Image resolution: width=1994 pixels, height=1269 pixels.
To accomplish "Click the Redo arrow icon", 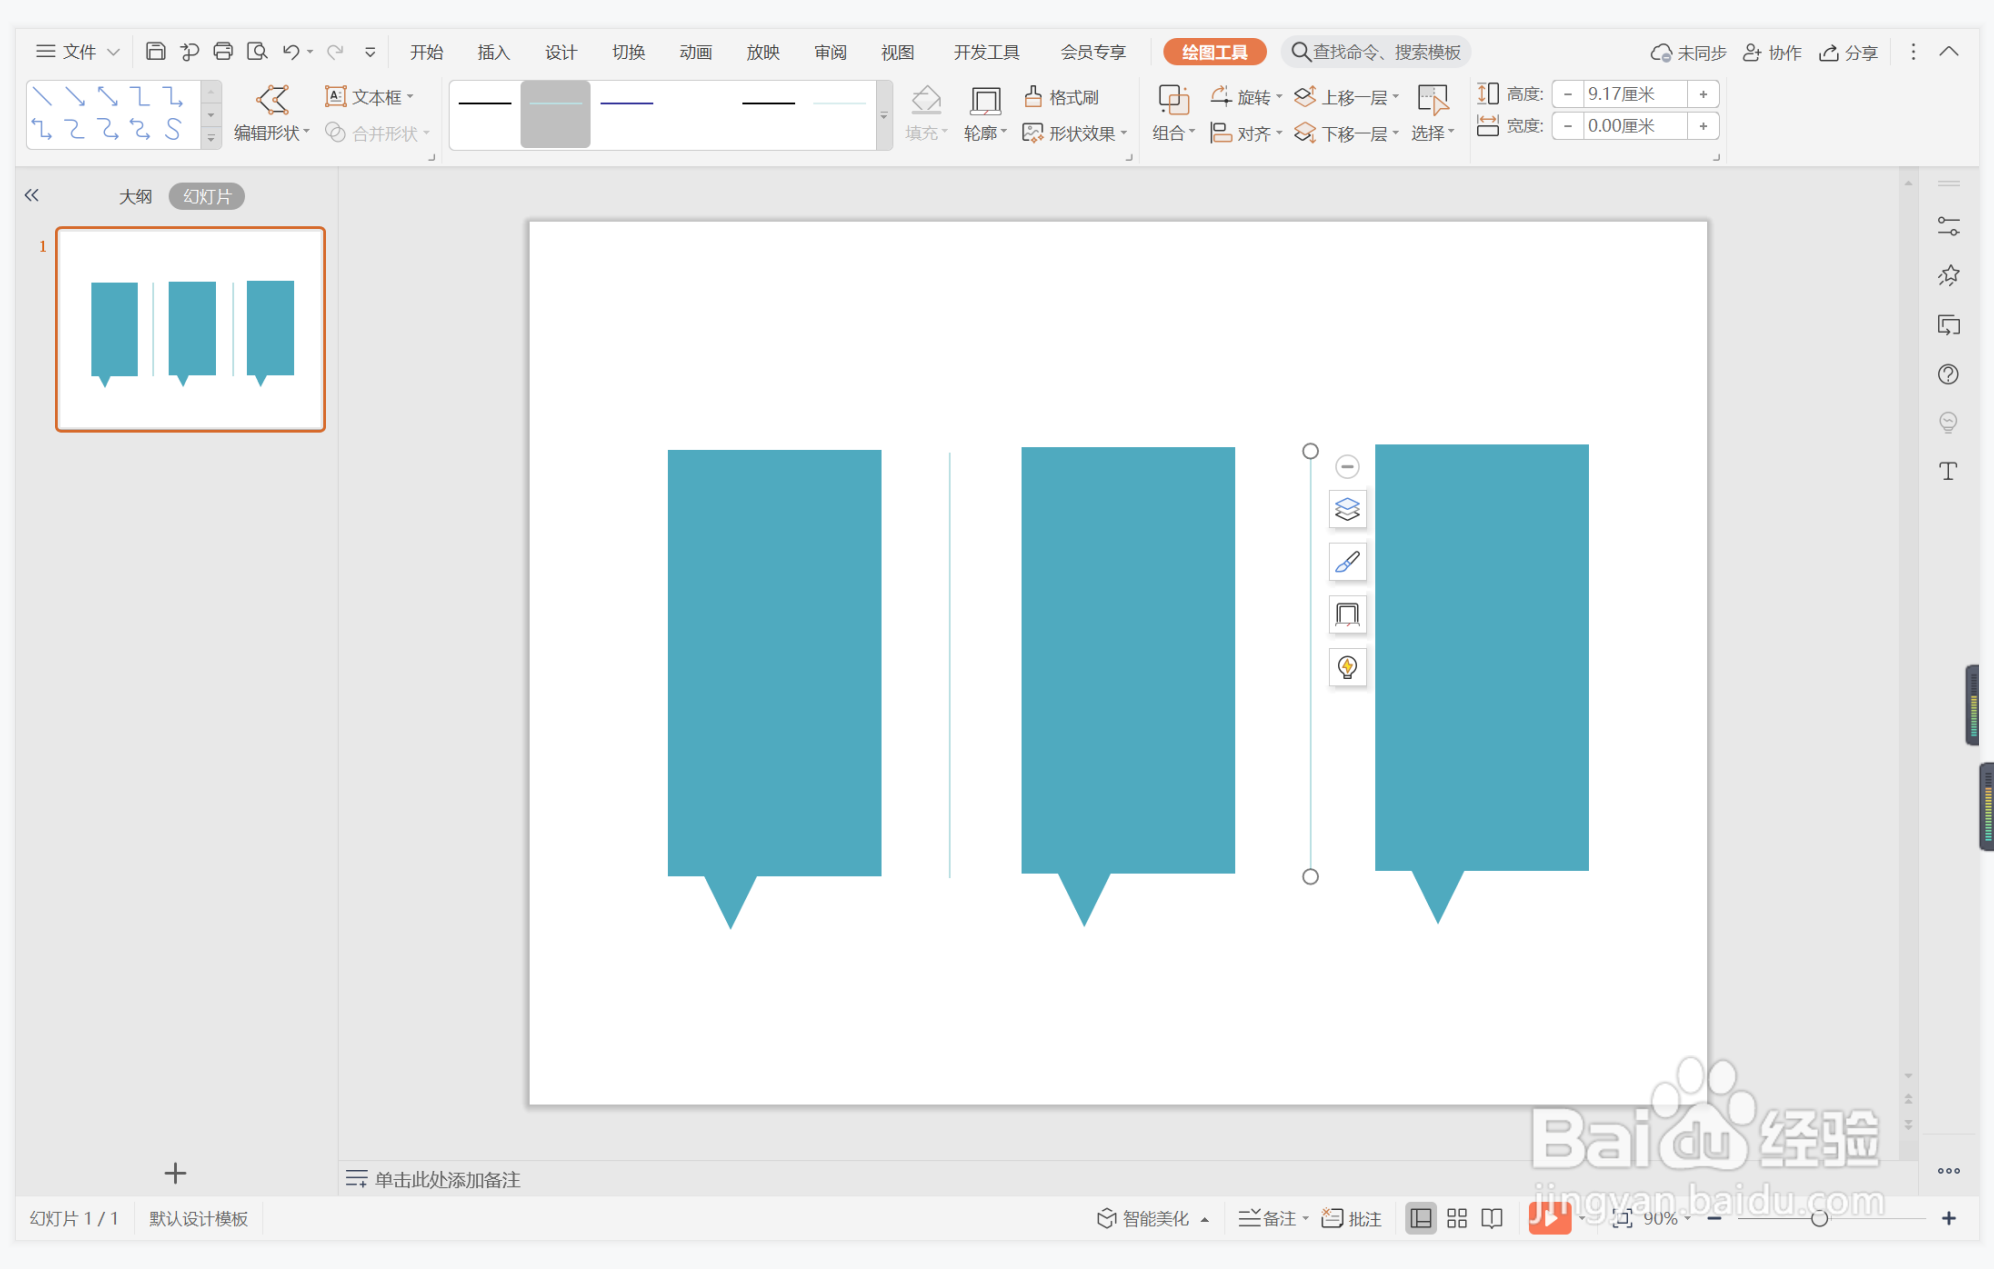I will [335, 51].
